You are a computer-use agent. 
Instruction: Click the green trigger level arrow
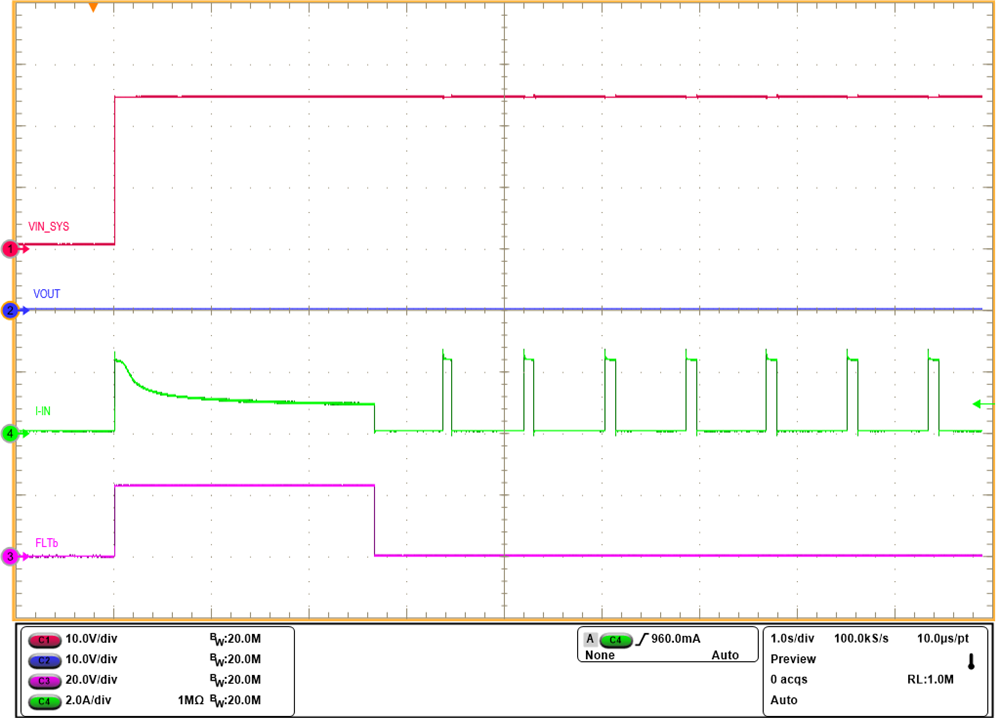983,404
